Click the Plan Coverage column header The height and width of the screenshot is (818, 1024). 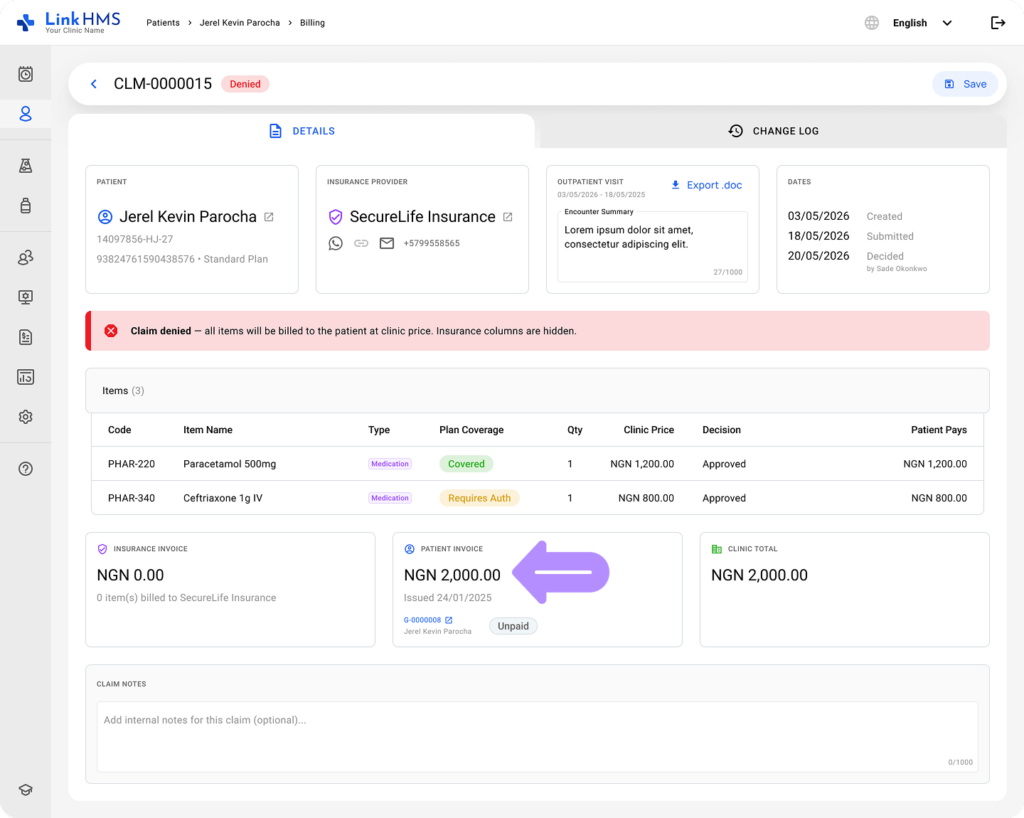472,430
